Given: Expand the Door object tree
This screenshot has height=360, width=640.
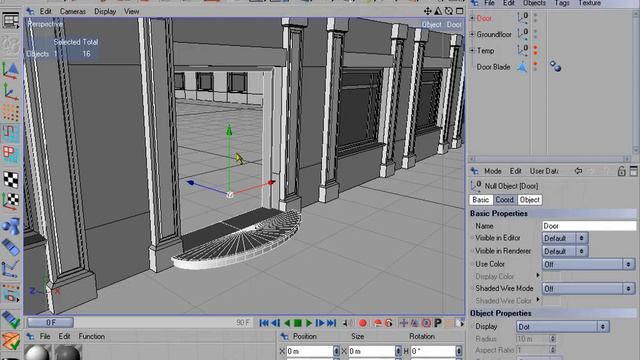Looking at the screenshot, I should pos(472,18).
